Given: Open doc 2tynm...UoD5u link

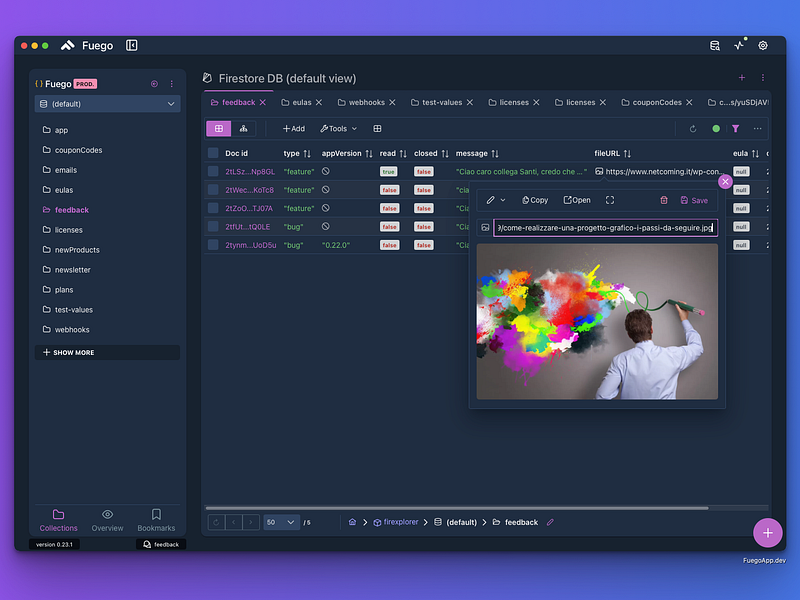Looking at the screenshot, I should pos(251,245).
